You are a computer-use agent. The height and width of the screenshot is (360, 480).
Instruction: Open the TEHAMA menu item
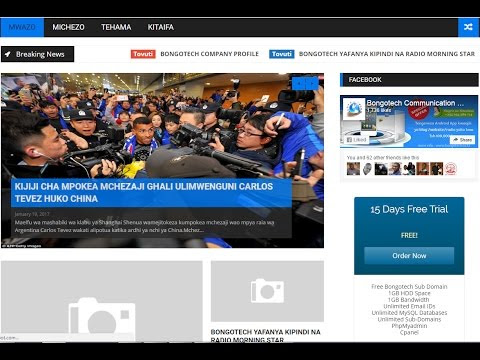coord(116,27)
